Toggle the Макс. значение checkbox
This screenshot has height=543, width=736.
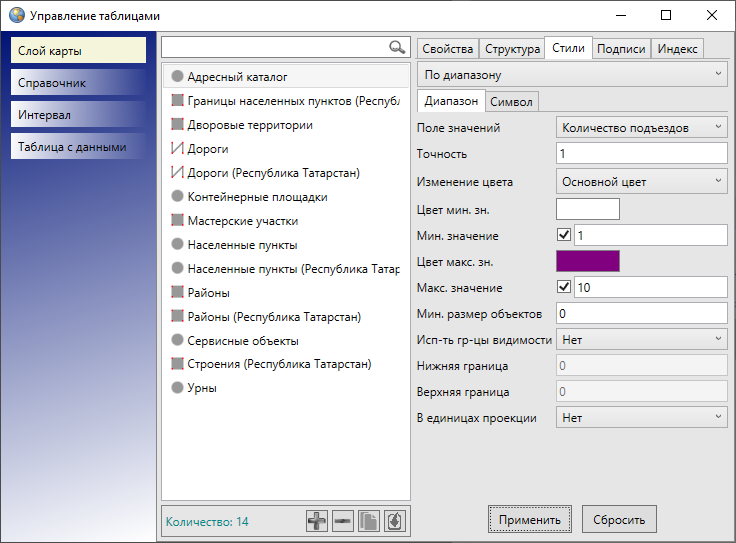pyautogui.click(x=564, y=288)
